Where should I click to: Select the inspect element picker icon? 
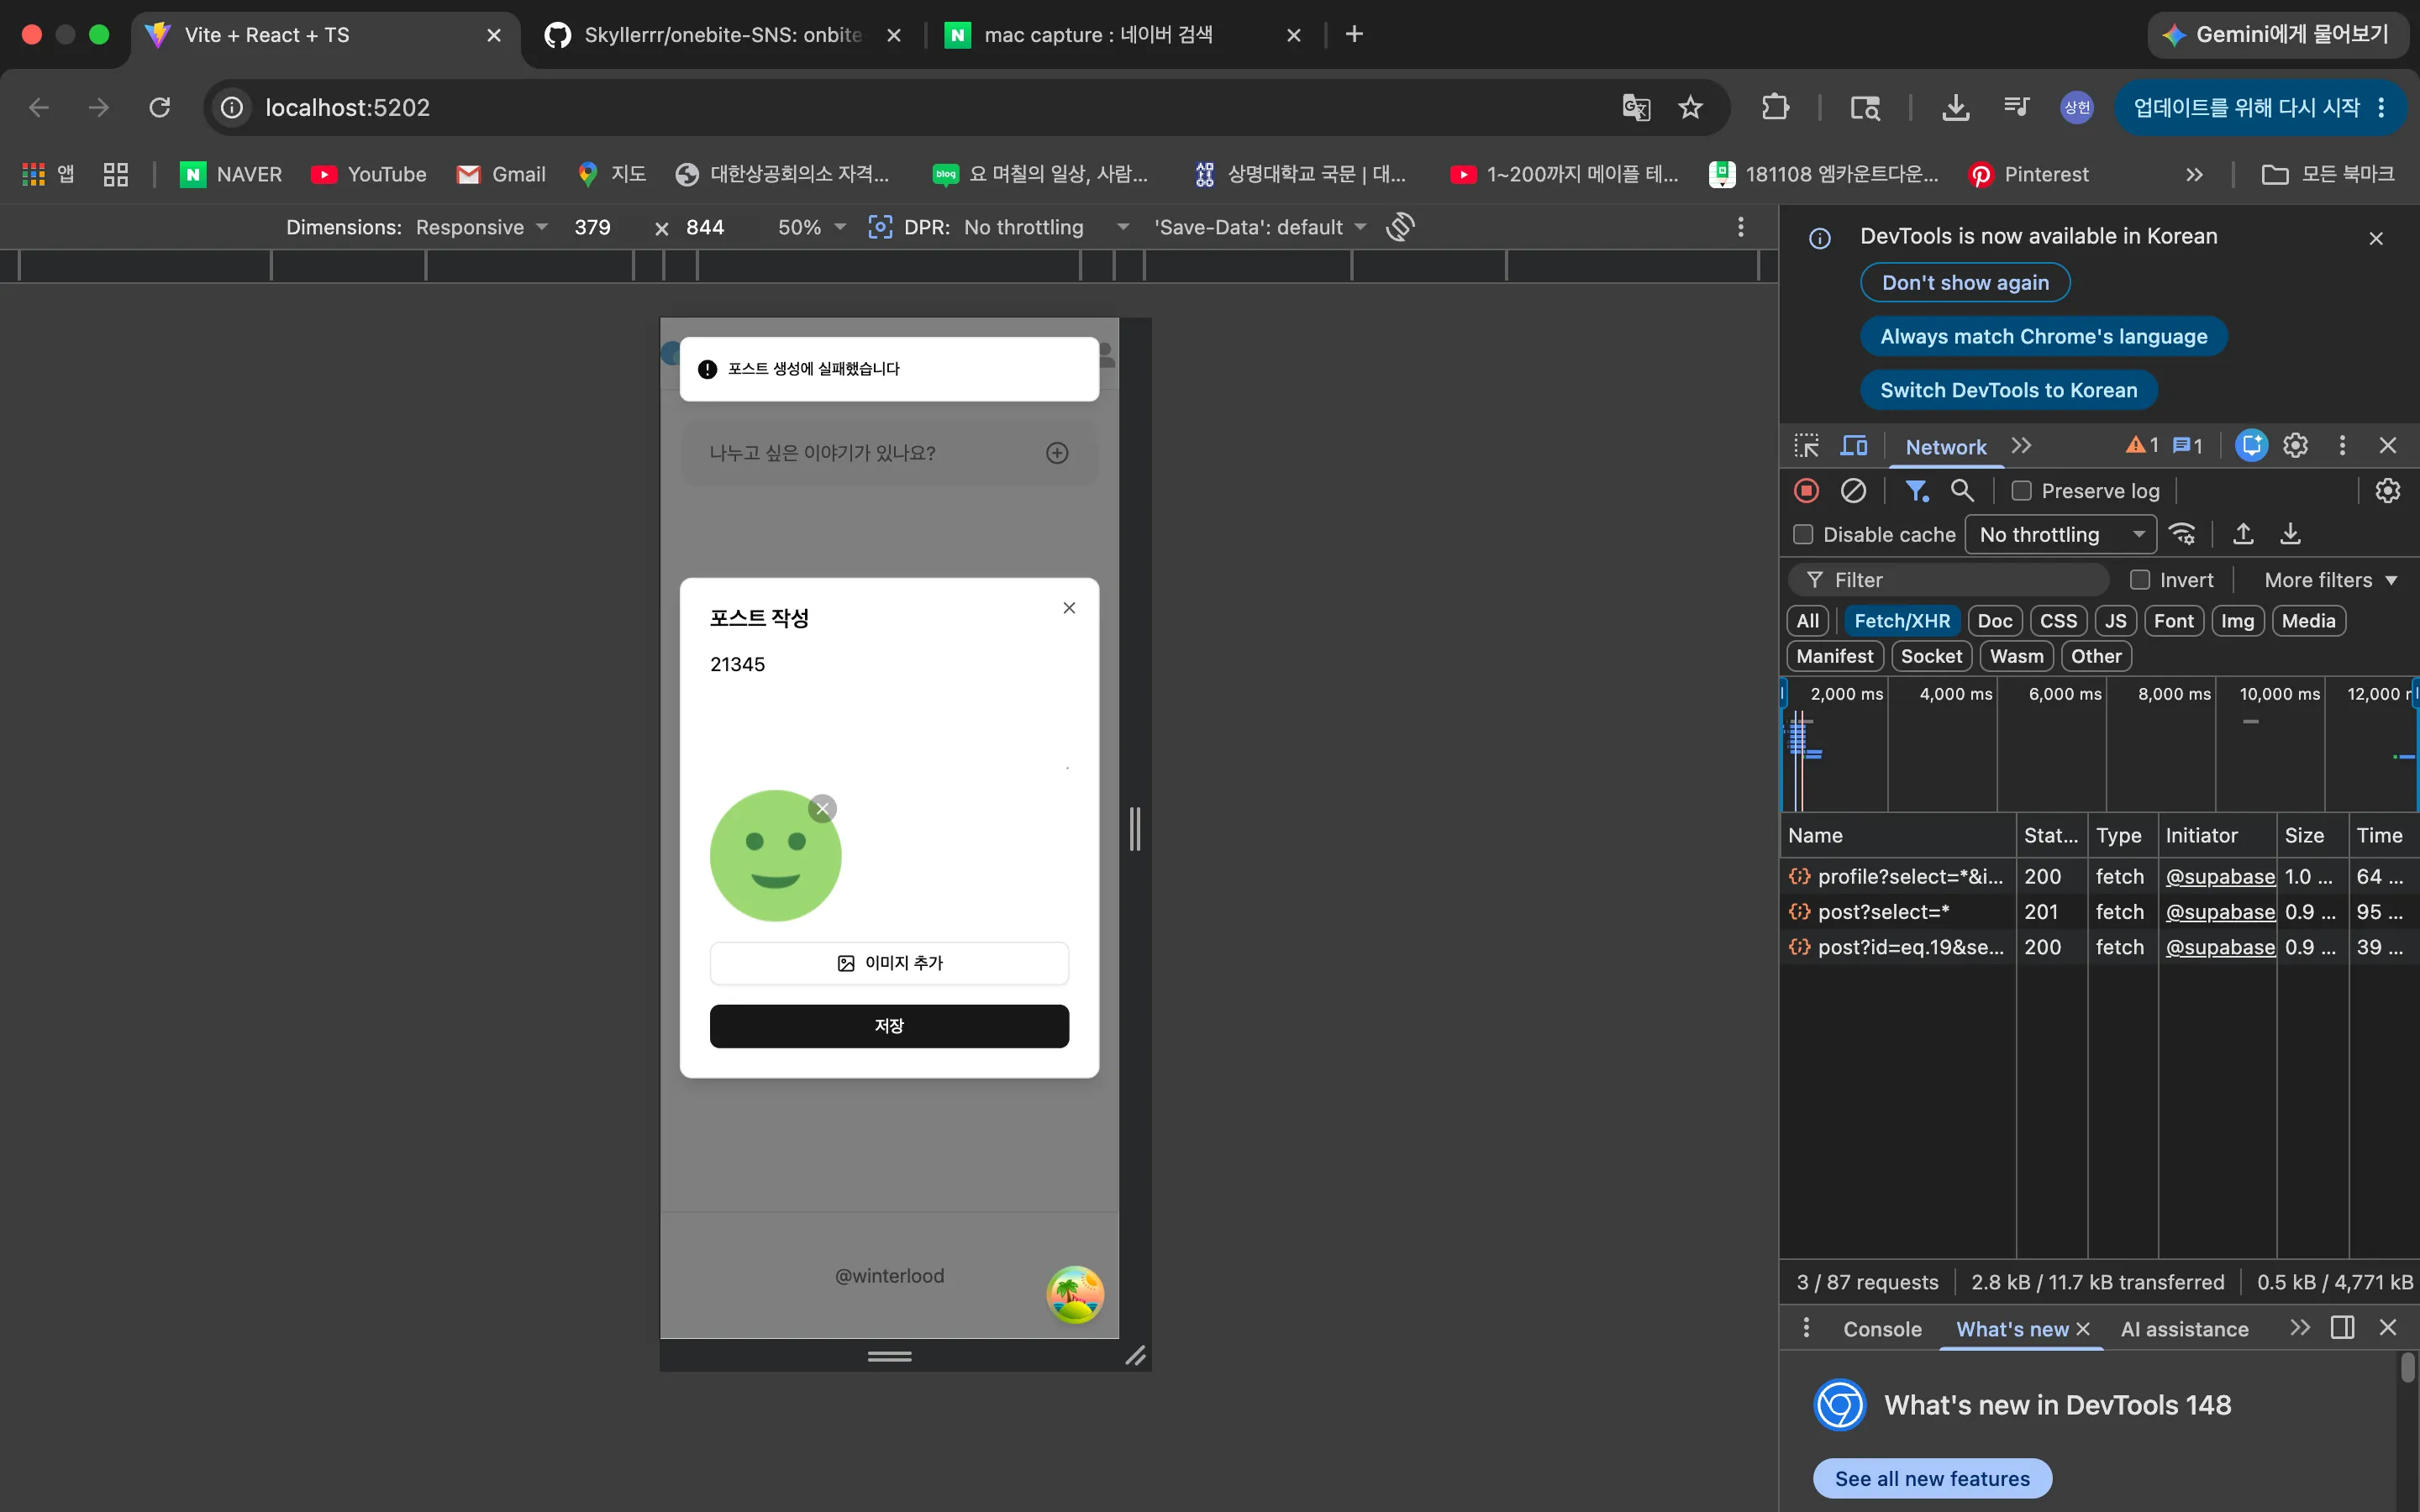coord(1806,446)
